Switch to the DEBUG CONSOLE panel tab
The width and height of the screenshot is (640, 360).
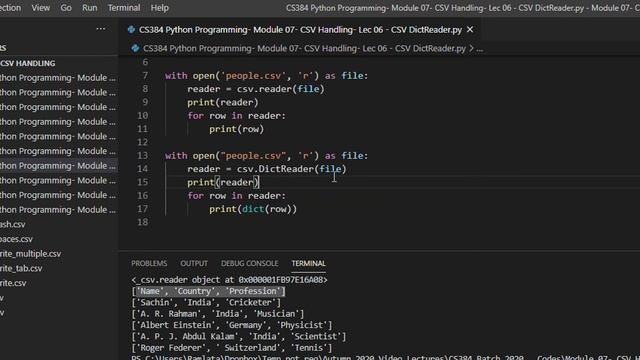coord(249,263)
